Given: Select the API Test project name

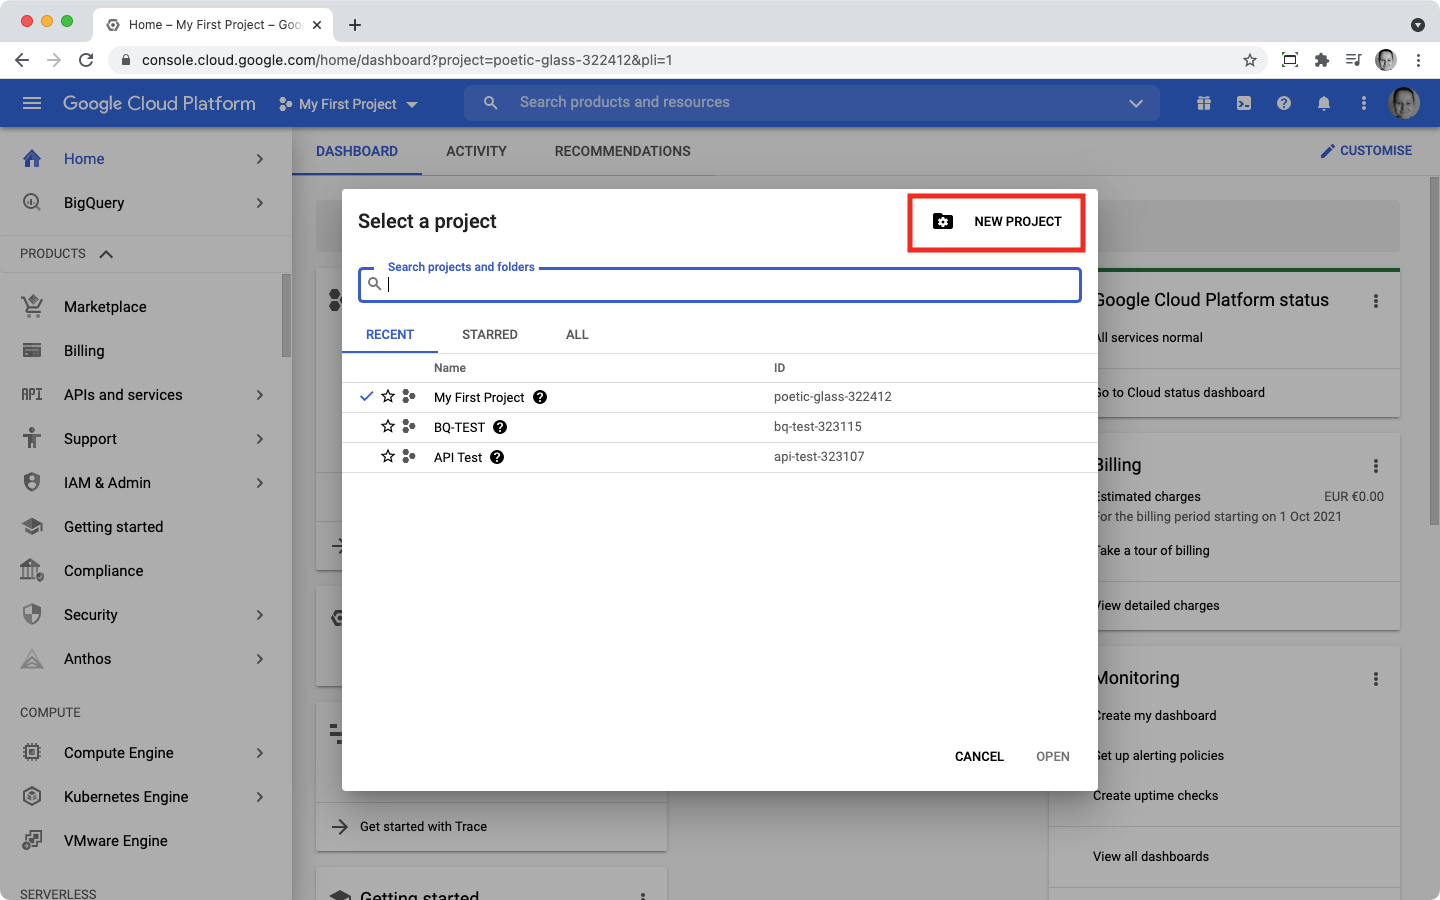Looking at the screenshot, I should [458, 457].
